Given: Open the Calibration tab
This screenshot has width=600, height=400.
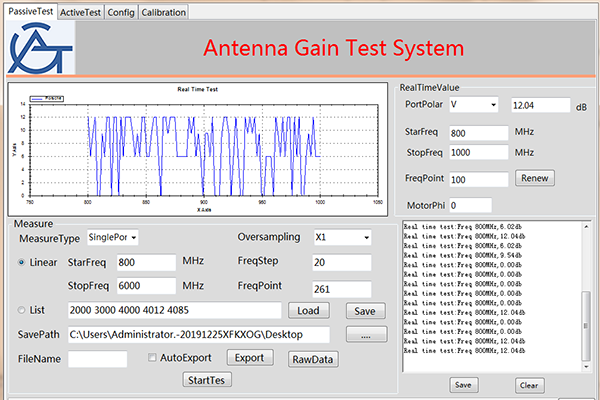Looking at the screenshot, I should tap(163, 12).
